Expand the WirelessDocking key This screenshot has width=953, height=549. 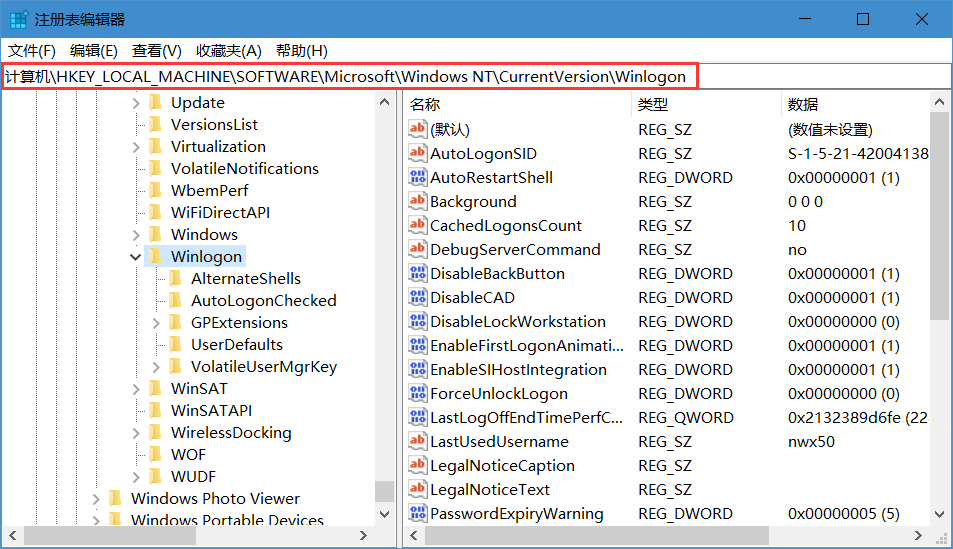[136, 433]
